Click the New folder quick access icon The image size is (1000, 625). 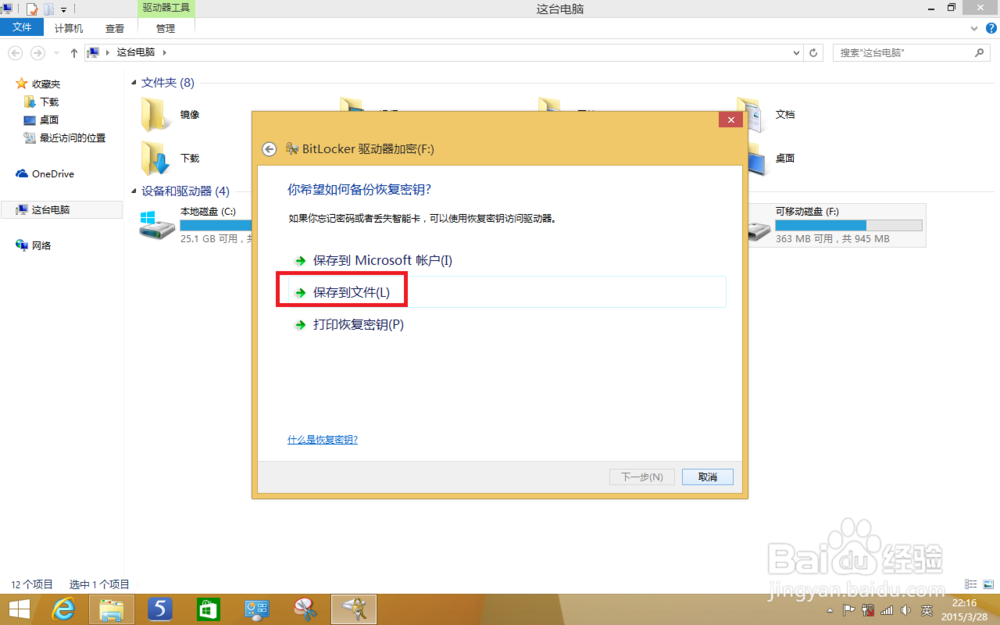point(48,9)
